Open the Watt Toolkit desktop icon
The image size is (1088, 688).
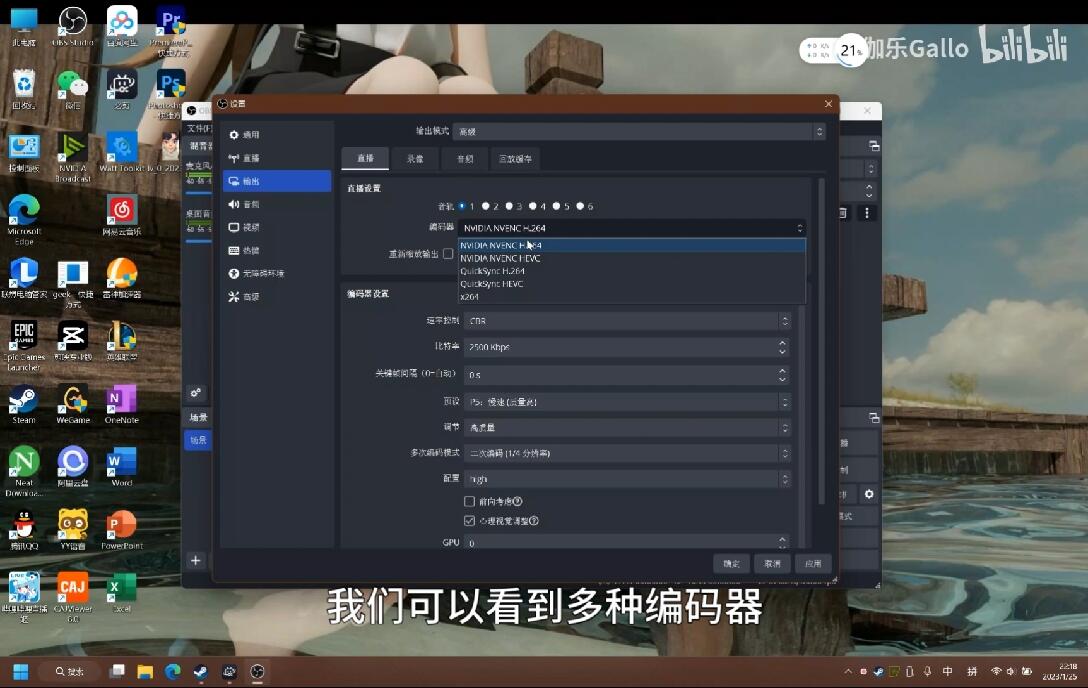124,153
